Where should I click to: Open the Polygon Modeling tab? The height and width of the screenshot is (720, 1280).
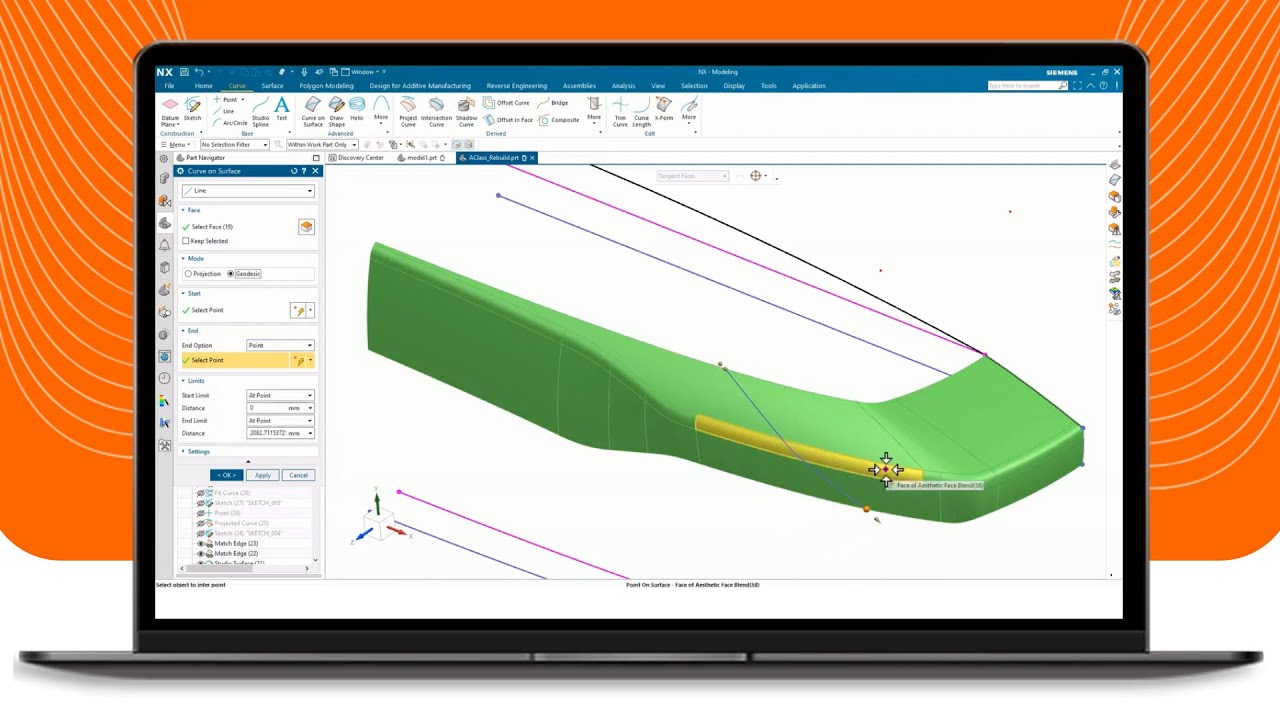click(326, 86)
